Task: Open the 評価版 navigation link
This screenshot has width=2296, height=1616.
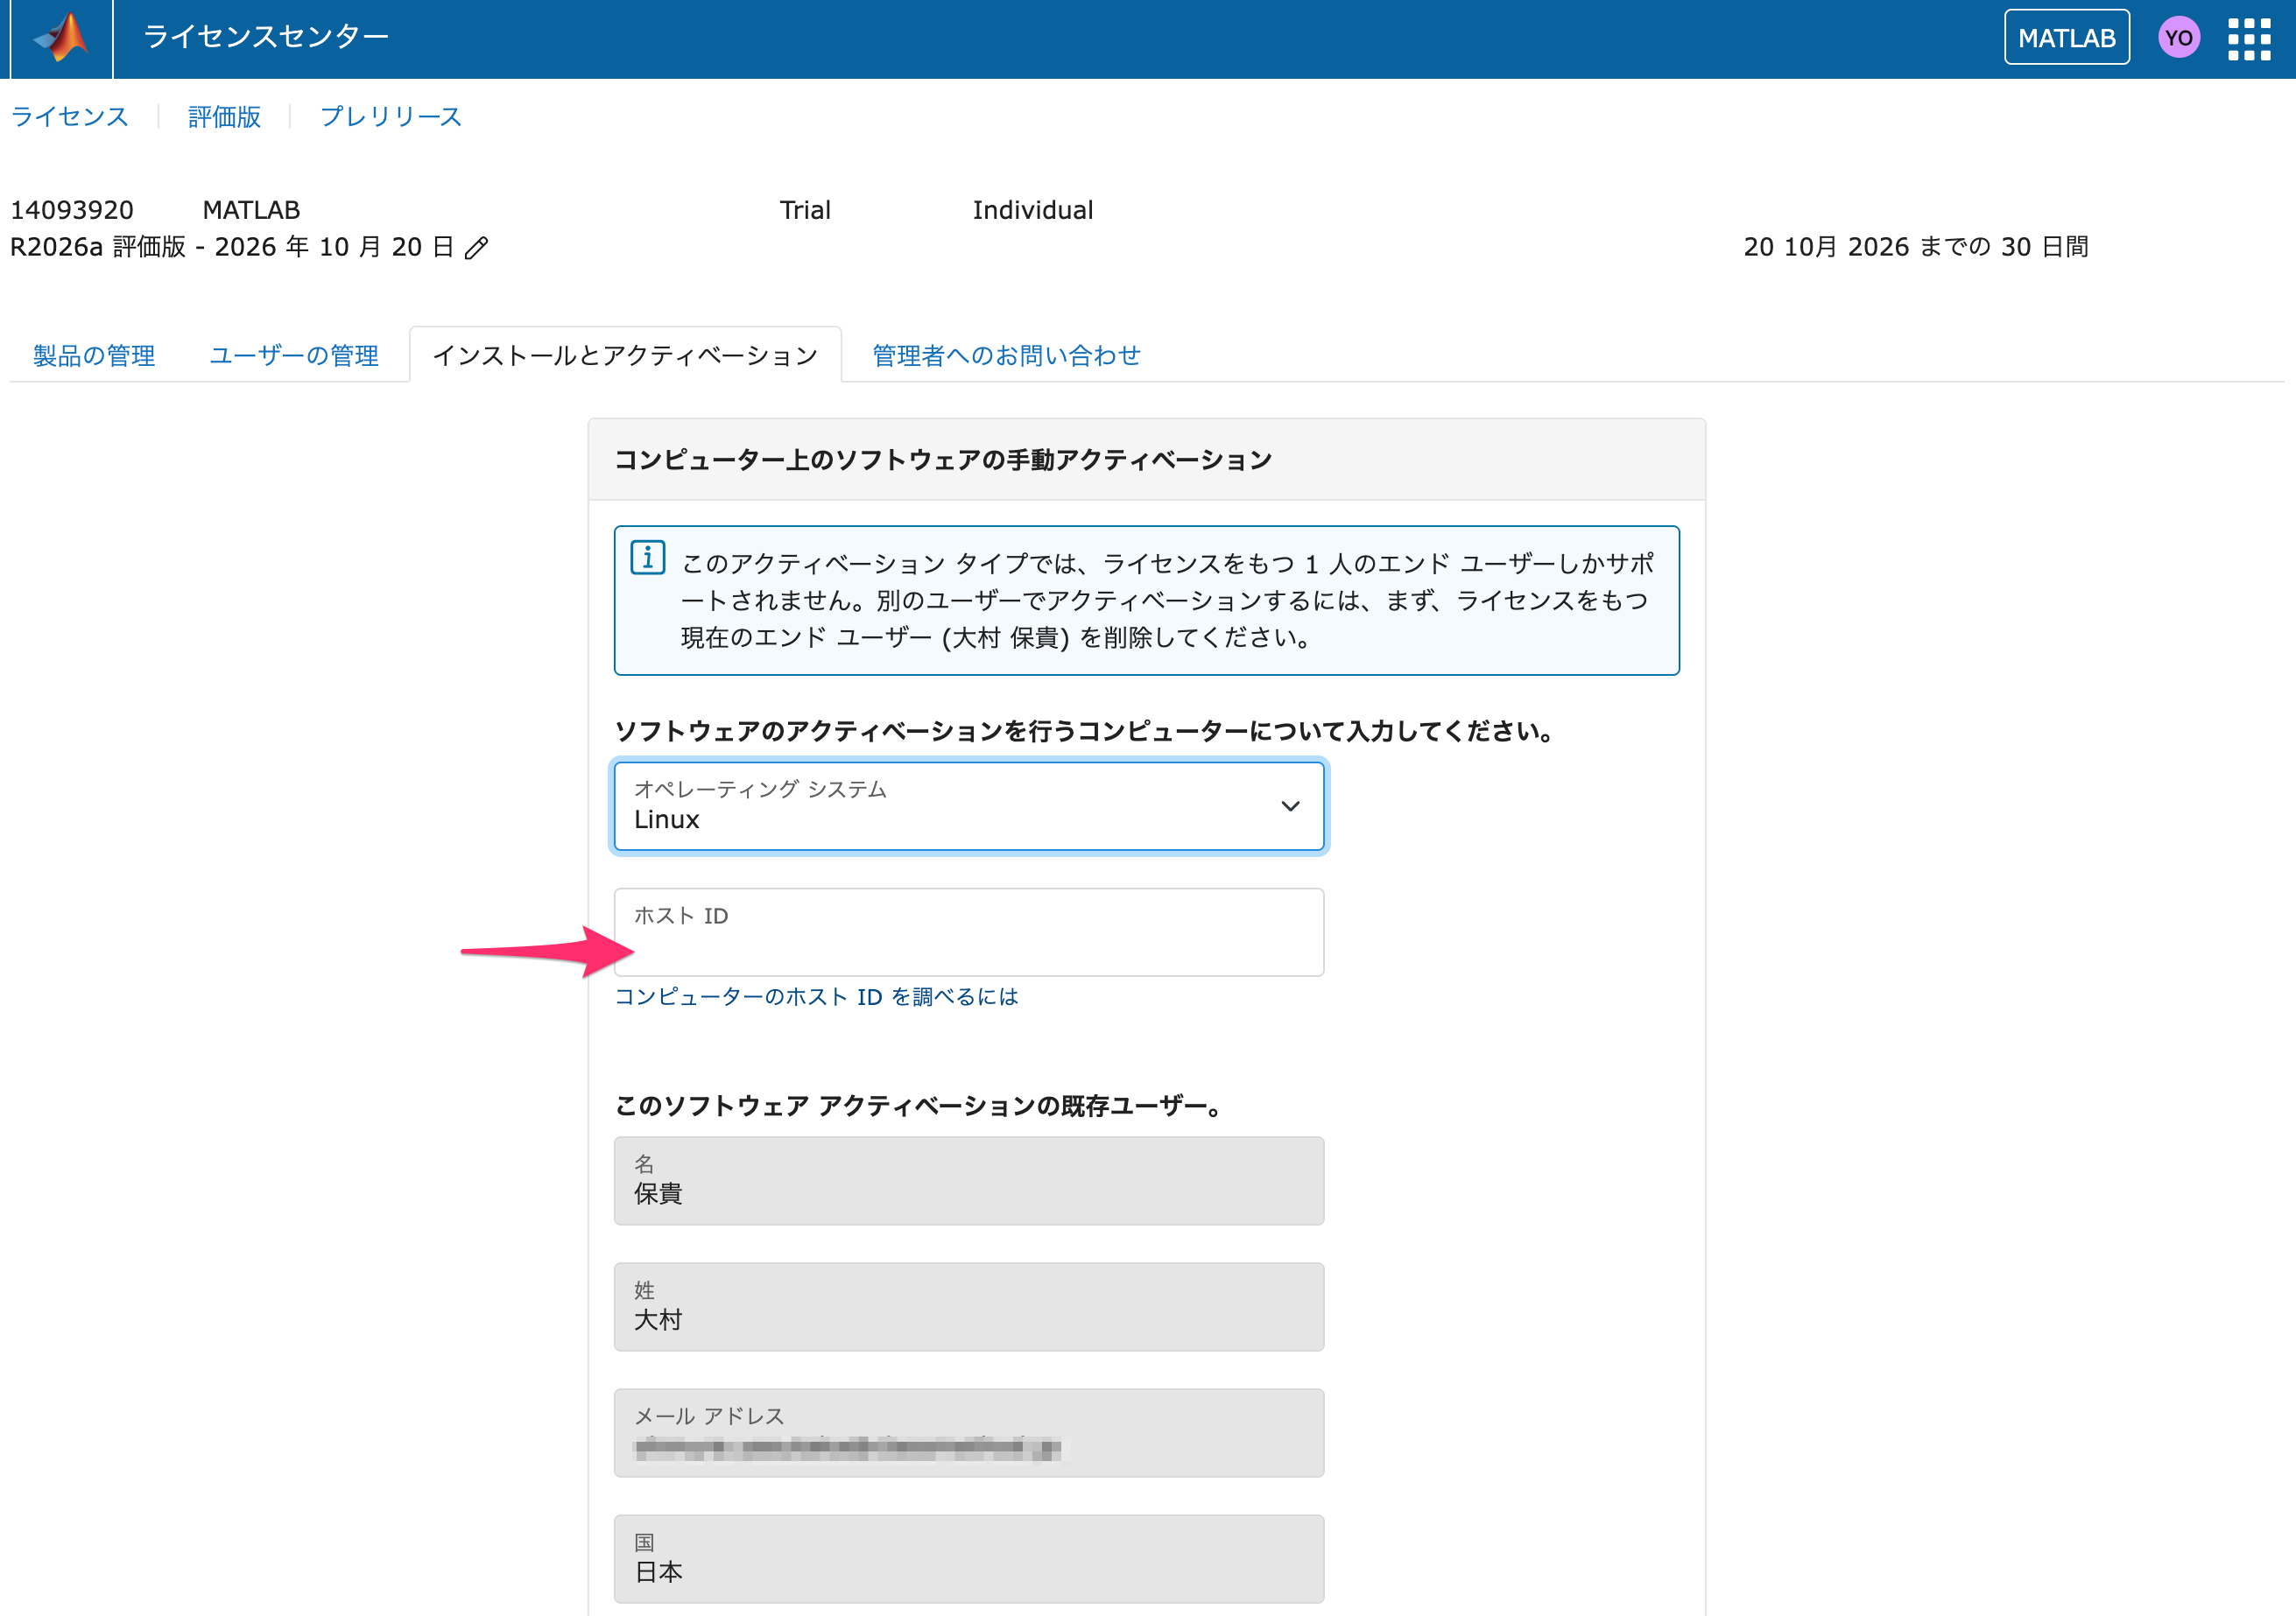Action: coord(224,117)
